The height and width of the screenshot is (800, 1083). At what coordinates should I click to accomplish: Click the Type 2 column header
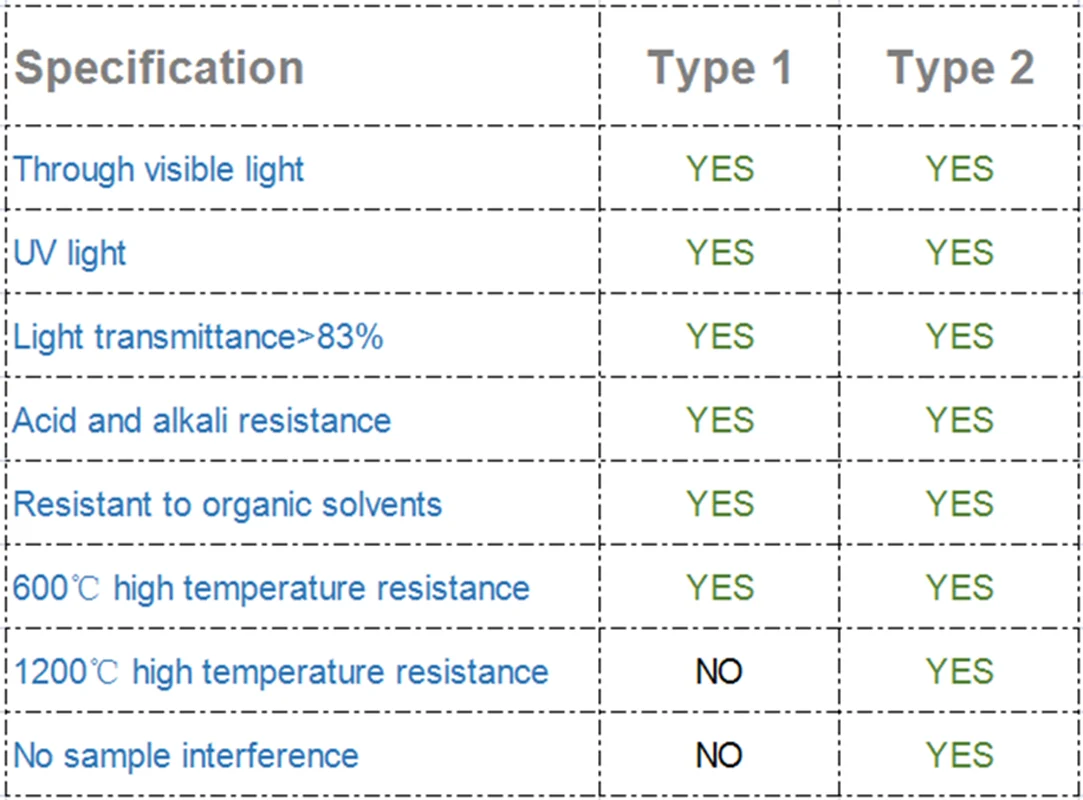click(960, 68)
